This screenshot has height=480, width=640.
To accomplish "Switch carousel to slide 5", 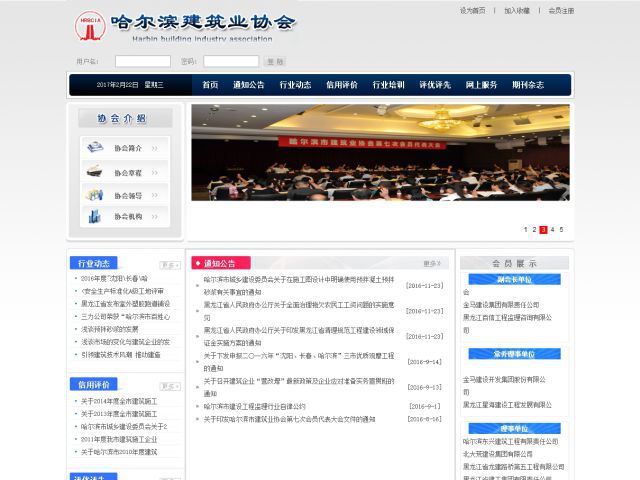I will [561, 230].
